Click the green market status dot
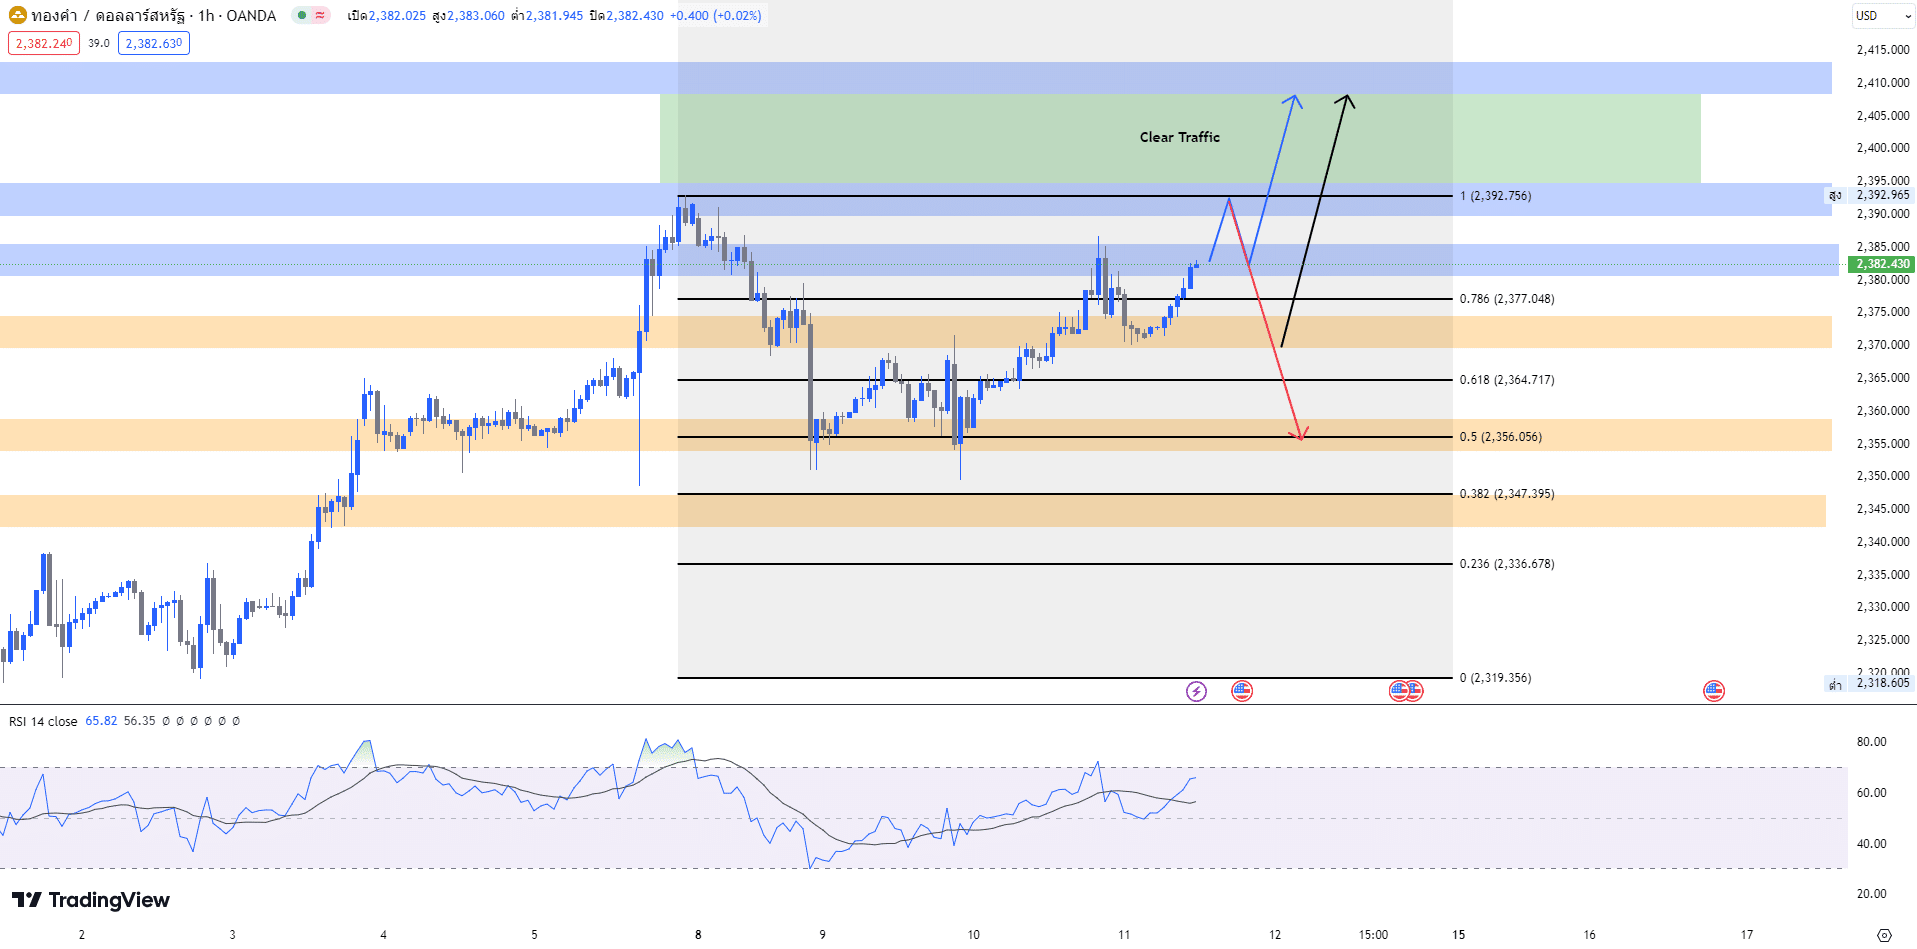 click(x=302, y=15)
